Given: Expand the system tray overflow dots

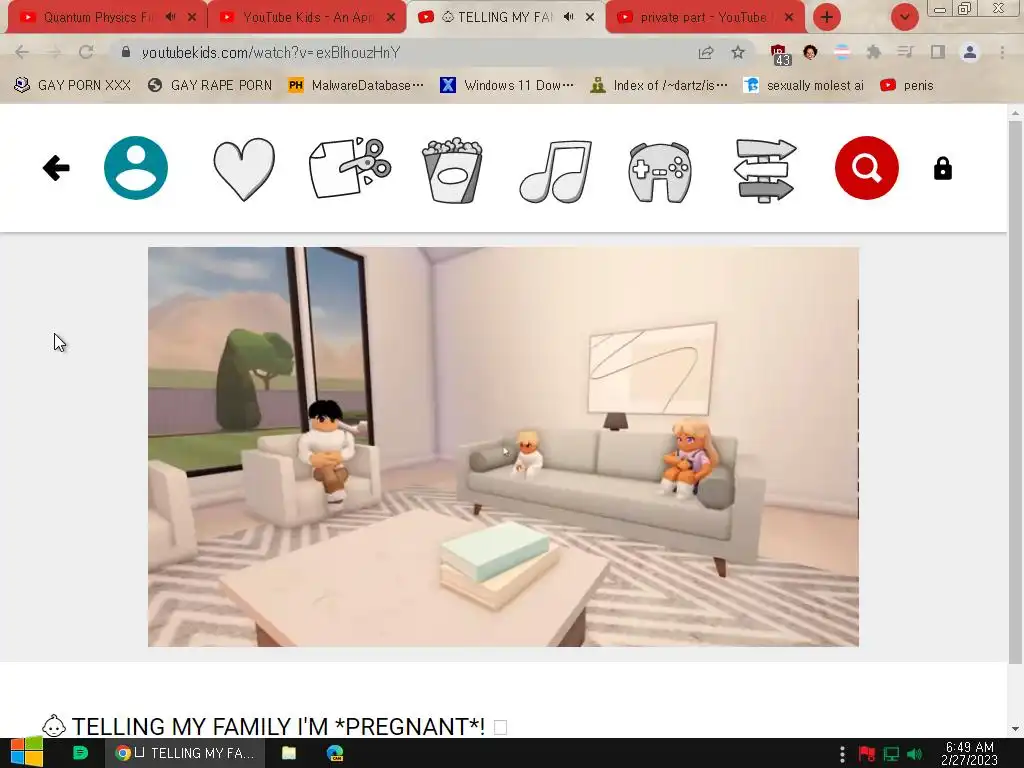Looking at the screenshot, I should click(x=842, y=754).
